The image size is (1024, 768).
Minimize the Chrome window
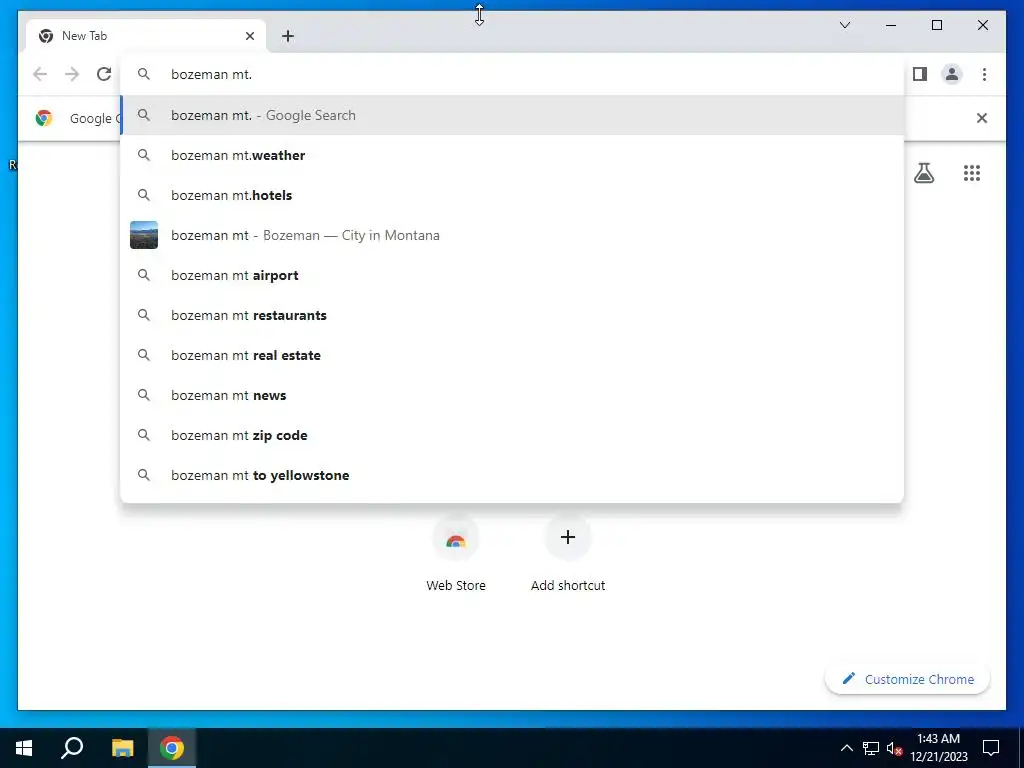click(x=891, y=25)
